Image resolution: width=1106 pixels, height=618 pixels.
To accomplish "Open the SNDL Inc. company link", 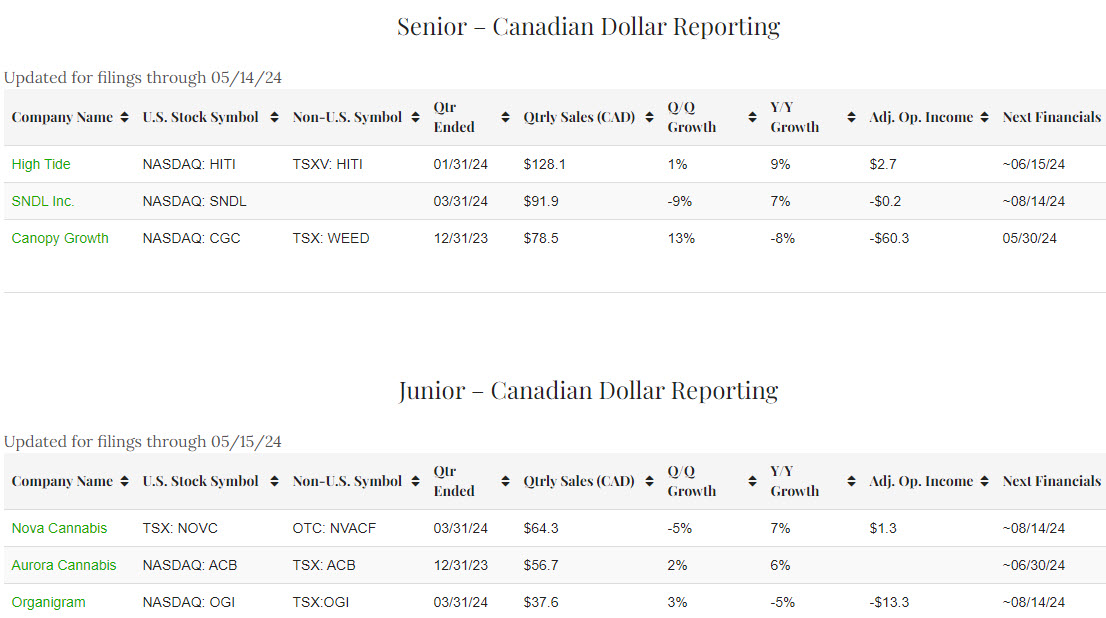I will click(43, 201).
